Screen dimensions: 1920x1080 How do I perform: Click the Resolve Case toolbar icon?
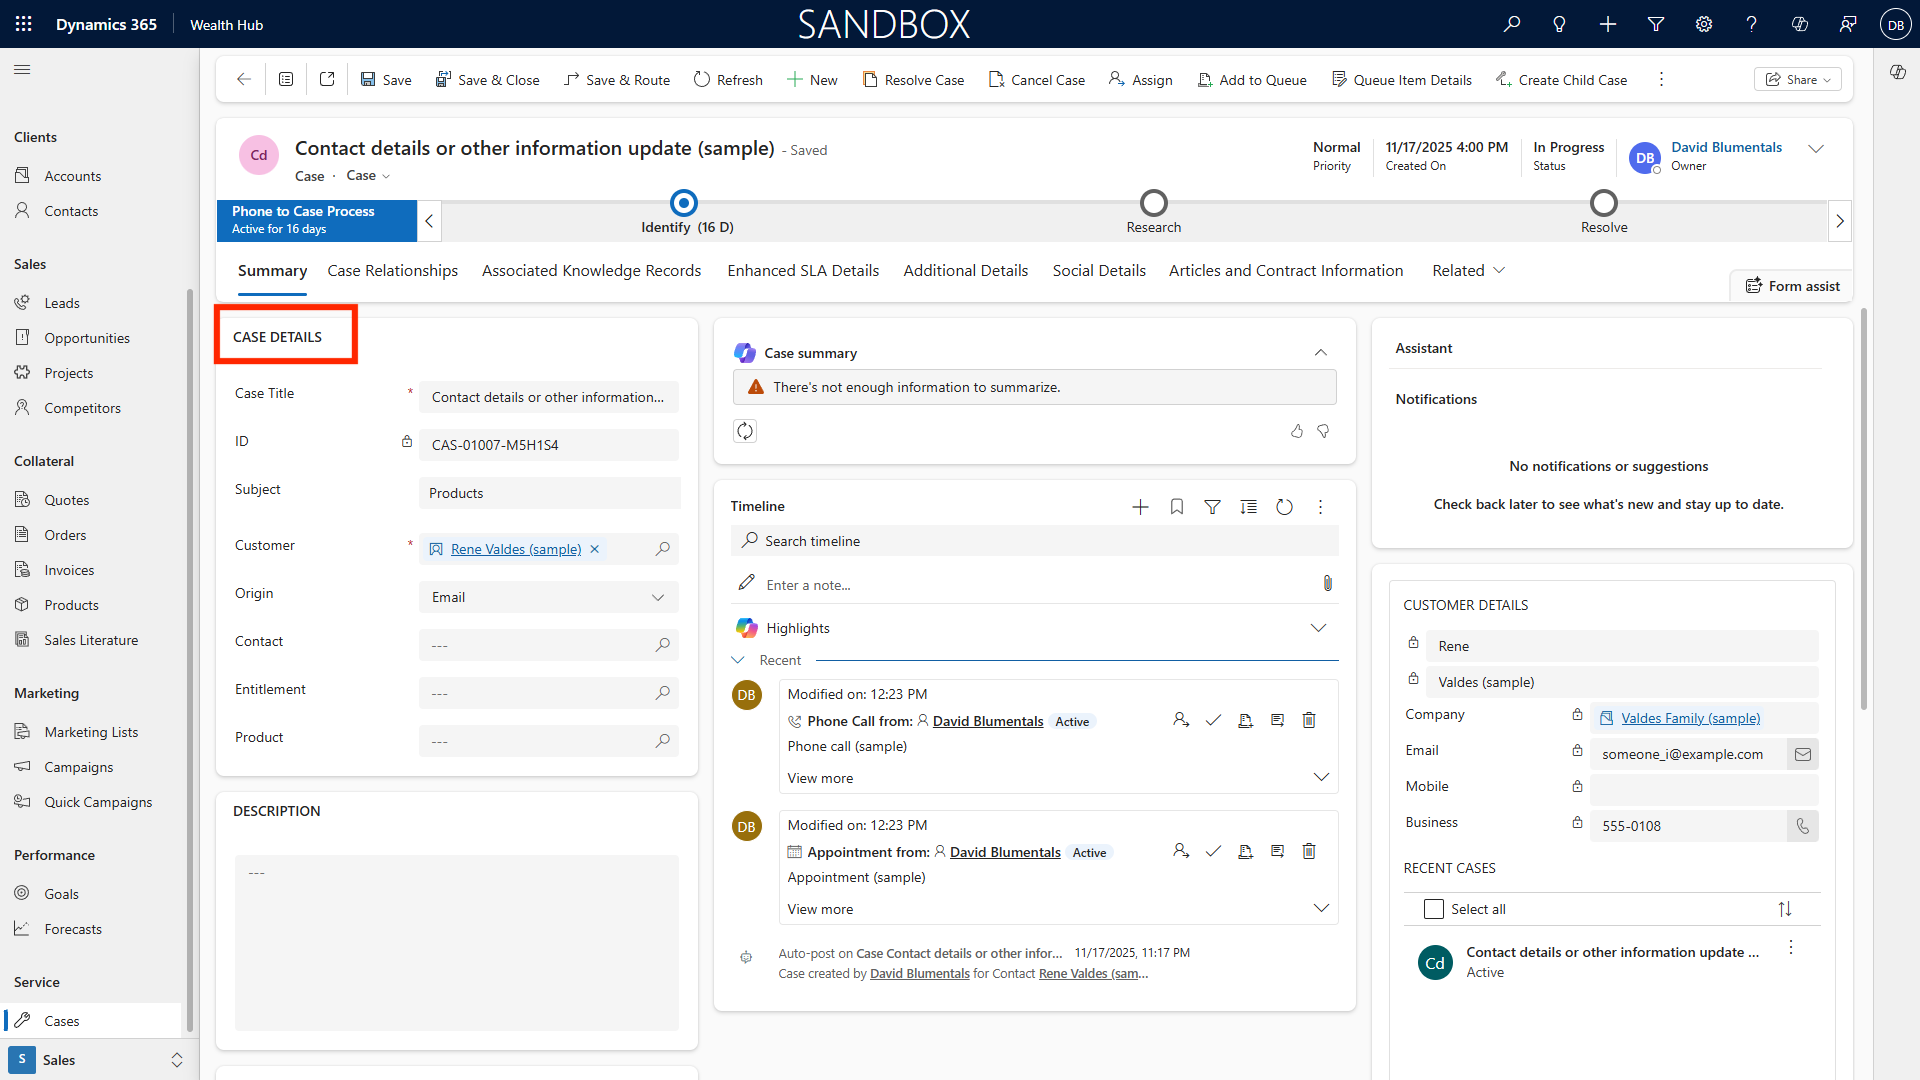tap(870, 80)
